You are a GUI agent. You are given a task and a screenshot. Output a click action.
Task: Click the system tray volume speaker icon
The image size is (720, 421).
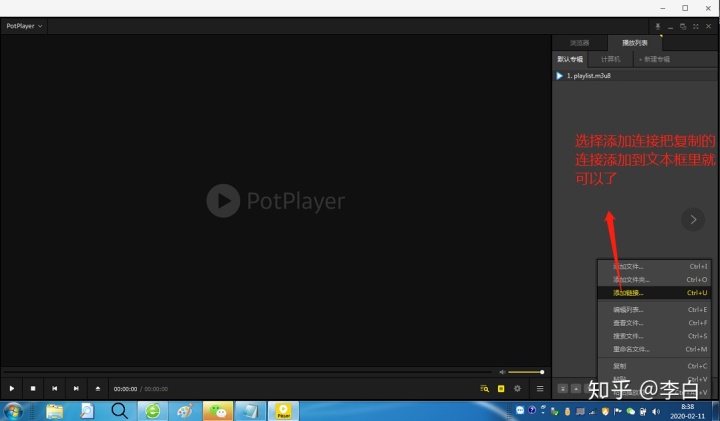pos(656,411)
